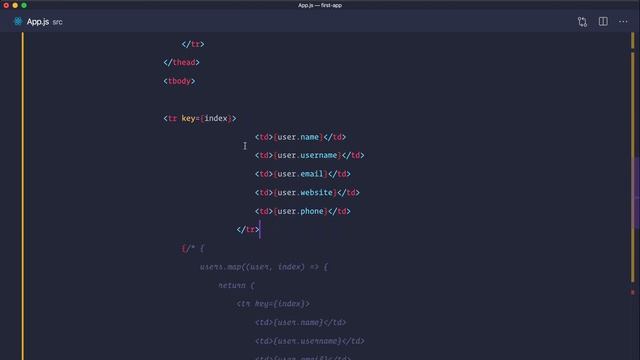Click the closing </thead> tag
640x360 pixels.
click(181, 62)
